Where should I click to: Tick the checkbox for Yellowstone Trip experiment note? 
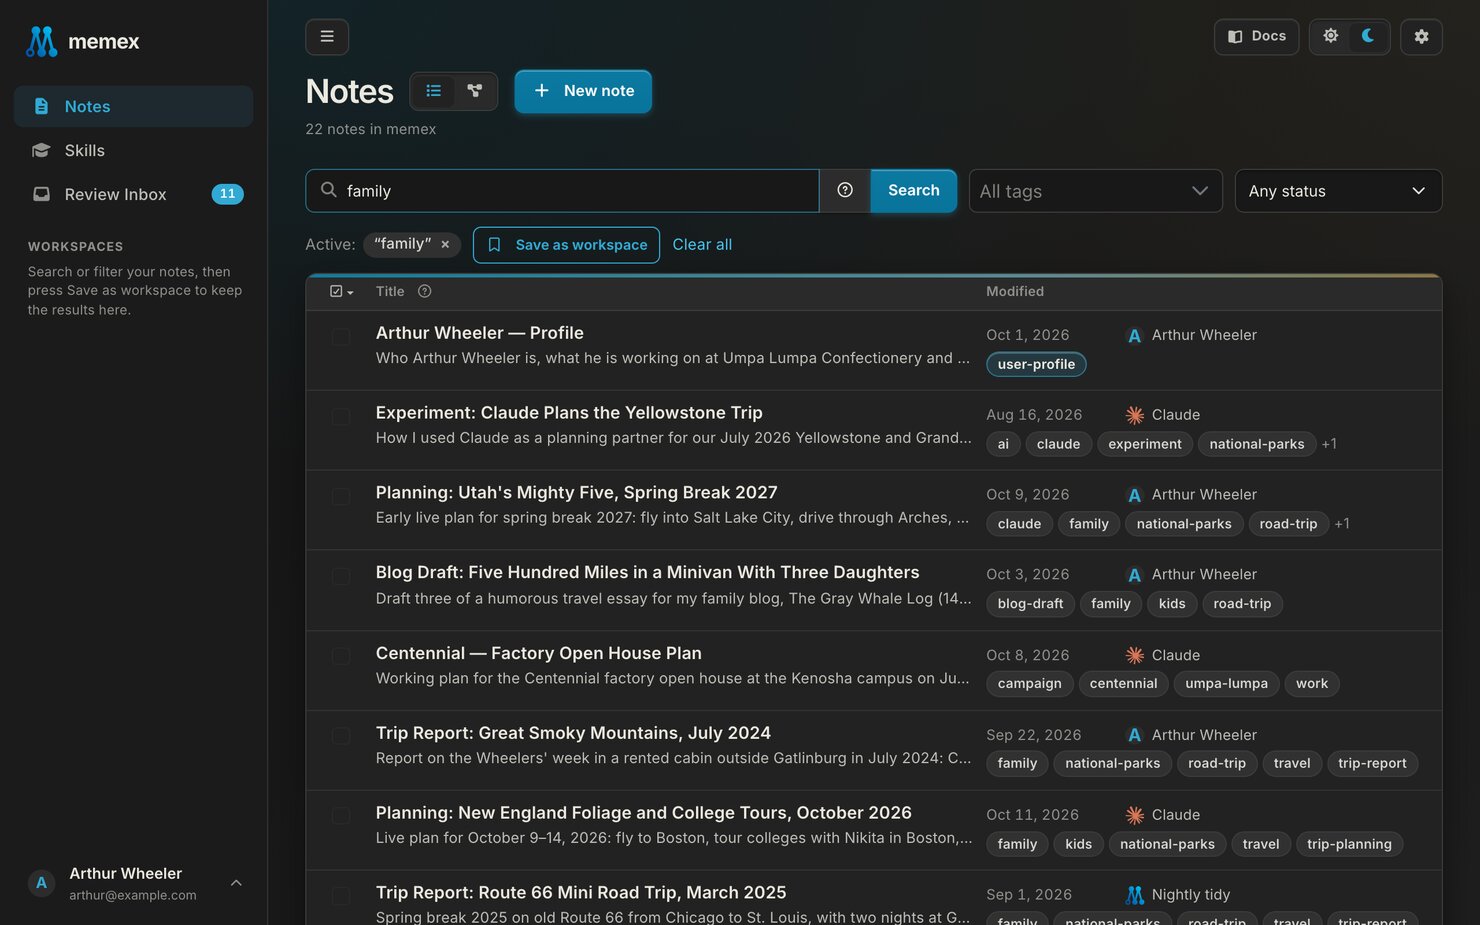341,417
